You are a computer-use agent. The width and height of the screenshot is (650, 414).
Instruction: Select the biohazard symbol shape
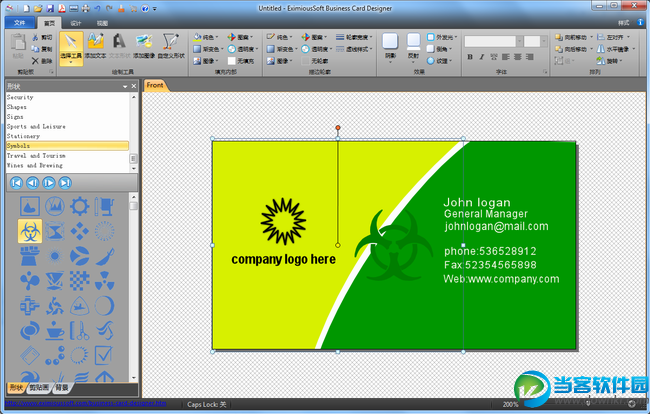30,231
